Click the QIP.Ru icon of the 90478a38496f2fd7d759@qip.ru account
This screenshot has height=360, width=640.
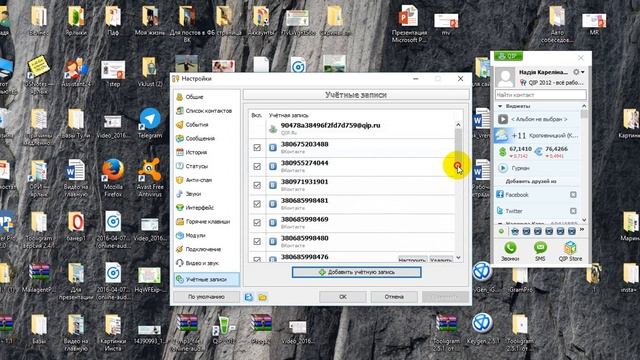(x=273, y=129)
